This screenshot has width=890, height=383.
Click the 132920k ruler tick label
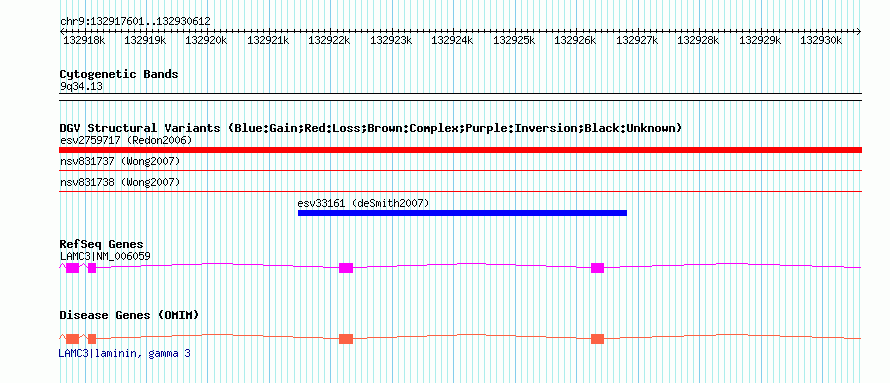pyautogui.click(x=207, y=40)
